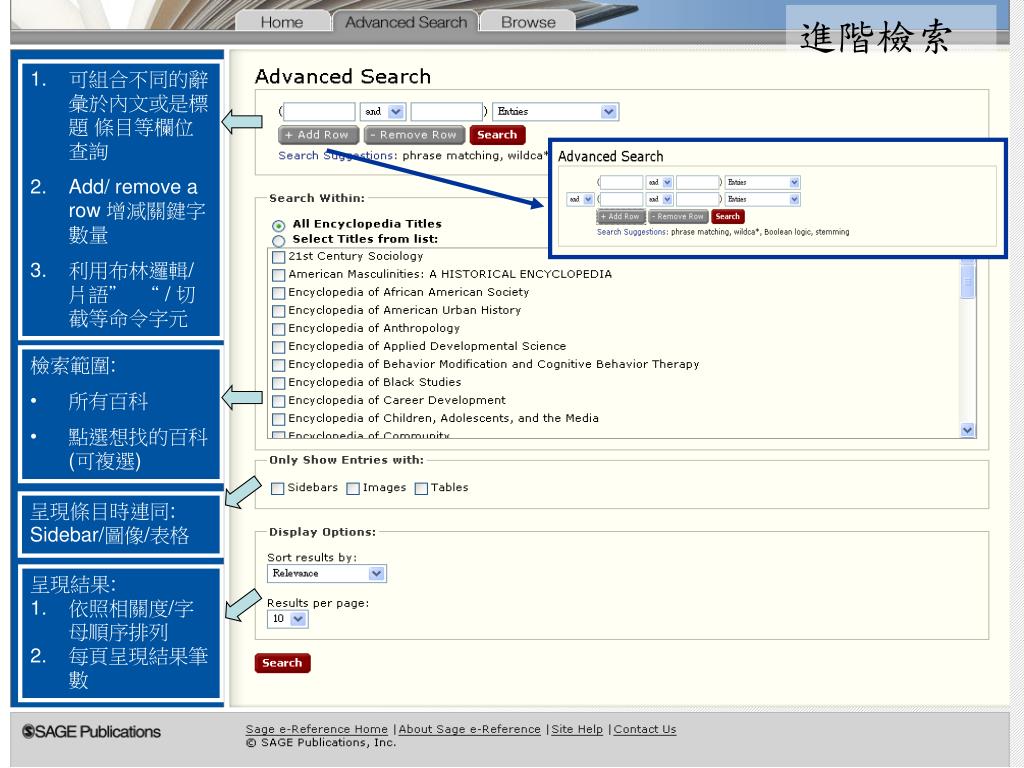Click the Encyclopedia of Black Studies title text

coord(375,383)
